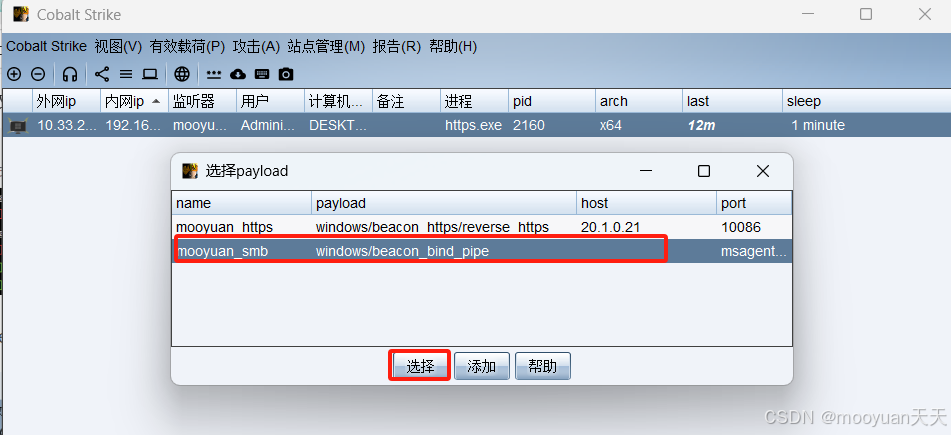Screen dimensions: 951x435
Task: Open the 报告(R) menu
Action: click(397, 46)
